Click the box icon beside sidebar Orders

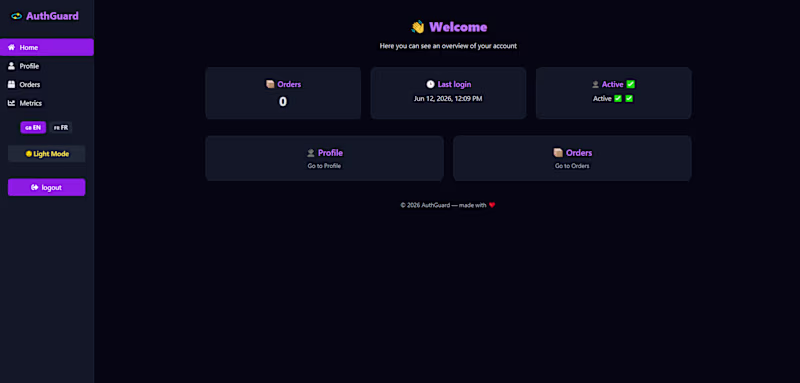coord(11,85)
